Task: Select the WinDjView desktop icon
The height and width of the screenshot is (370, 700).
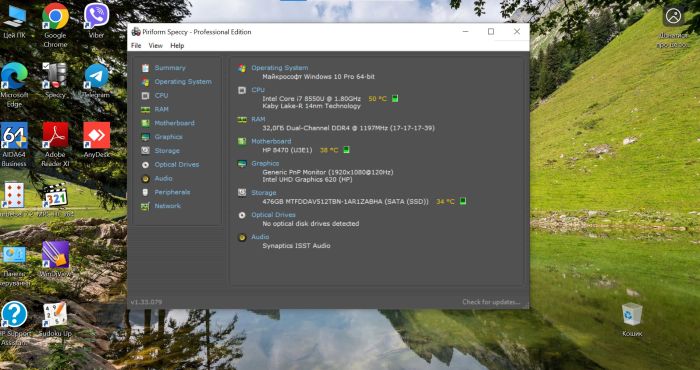Action: (55, 259)
